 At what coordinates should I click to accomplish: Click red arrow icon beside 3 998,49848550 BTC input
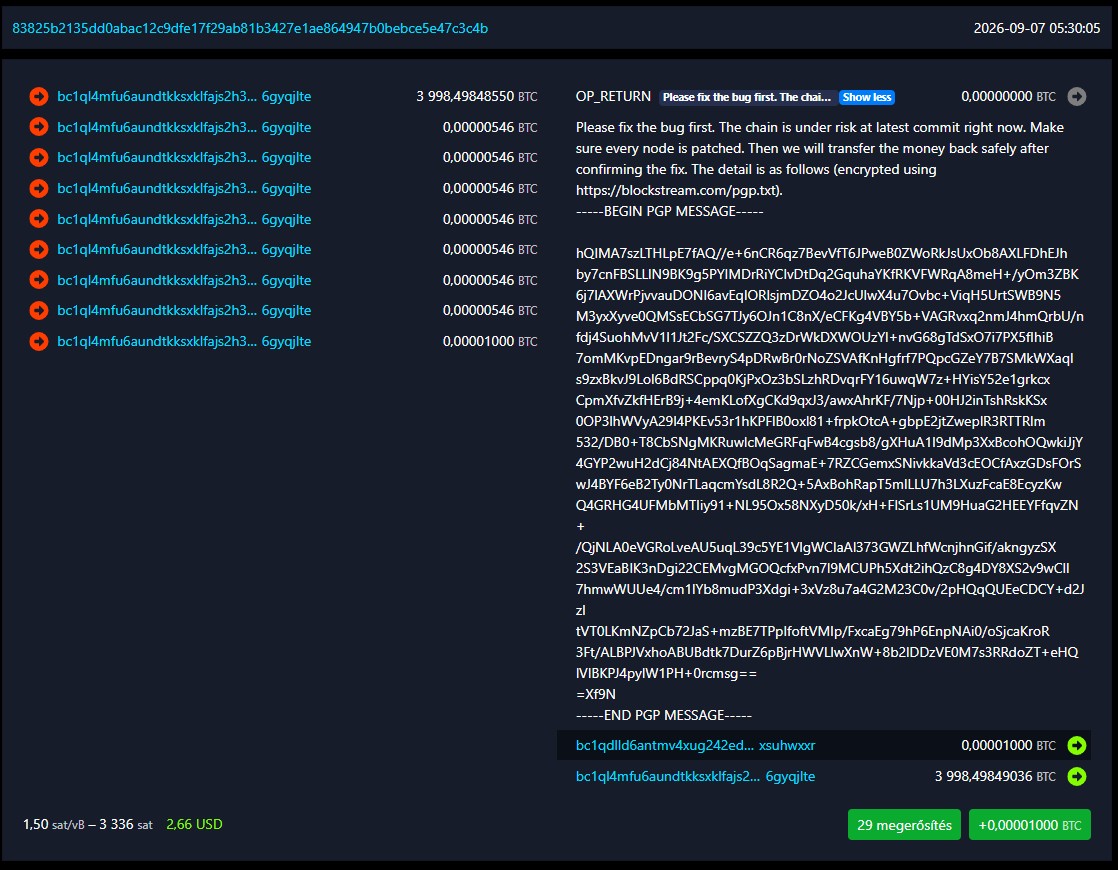(x=39, y=96)
